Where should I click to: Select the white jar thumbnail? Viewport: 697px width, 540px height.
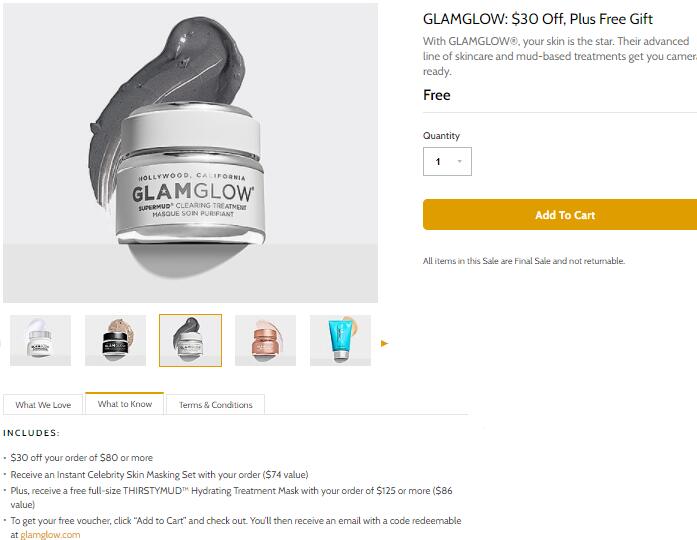(x=40, y=340)
